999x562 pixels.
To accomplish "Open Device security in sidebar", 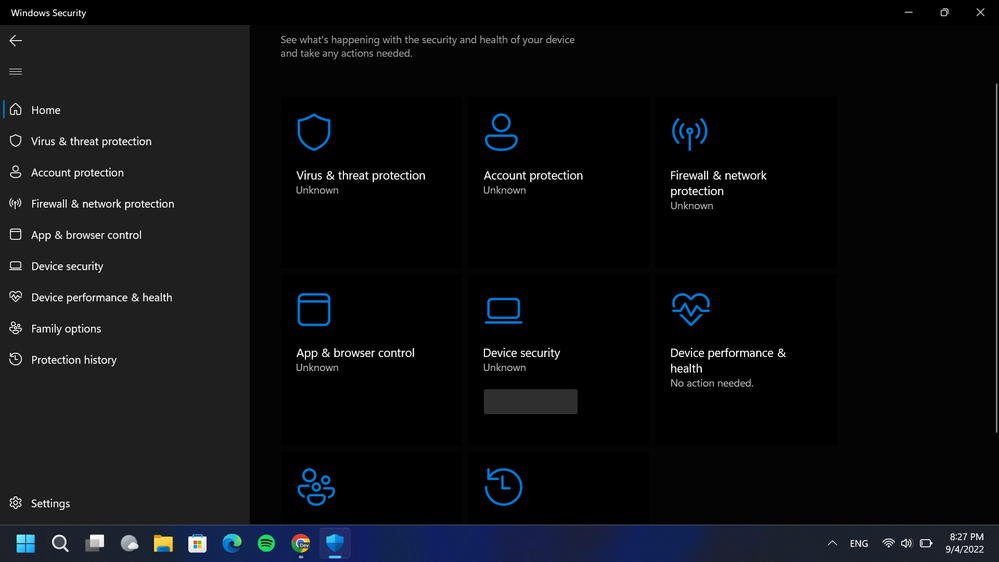I will point(125,266).
